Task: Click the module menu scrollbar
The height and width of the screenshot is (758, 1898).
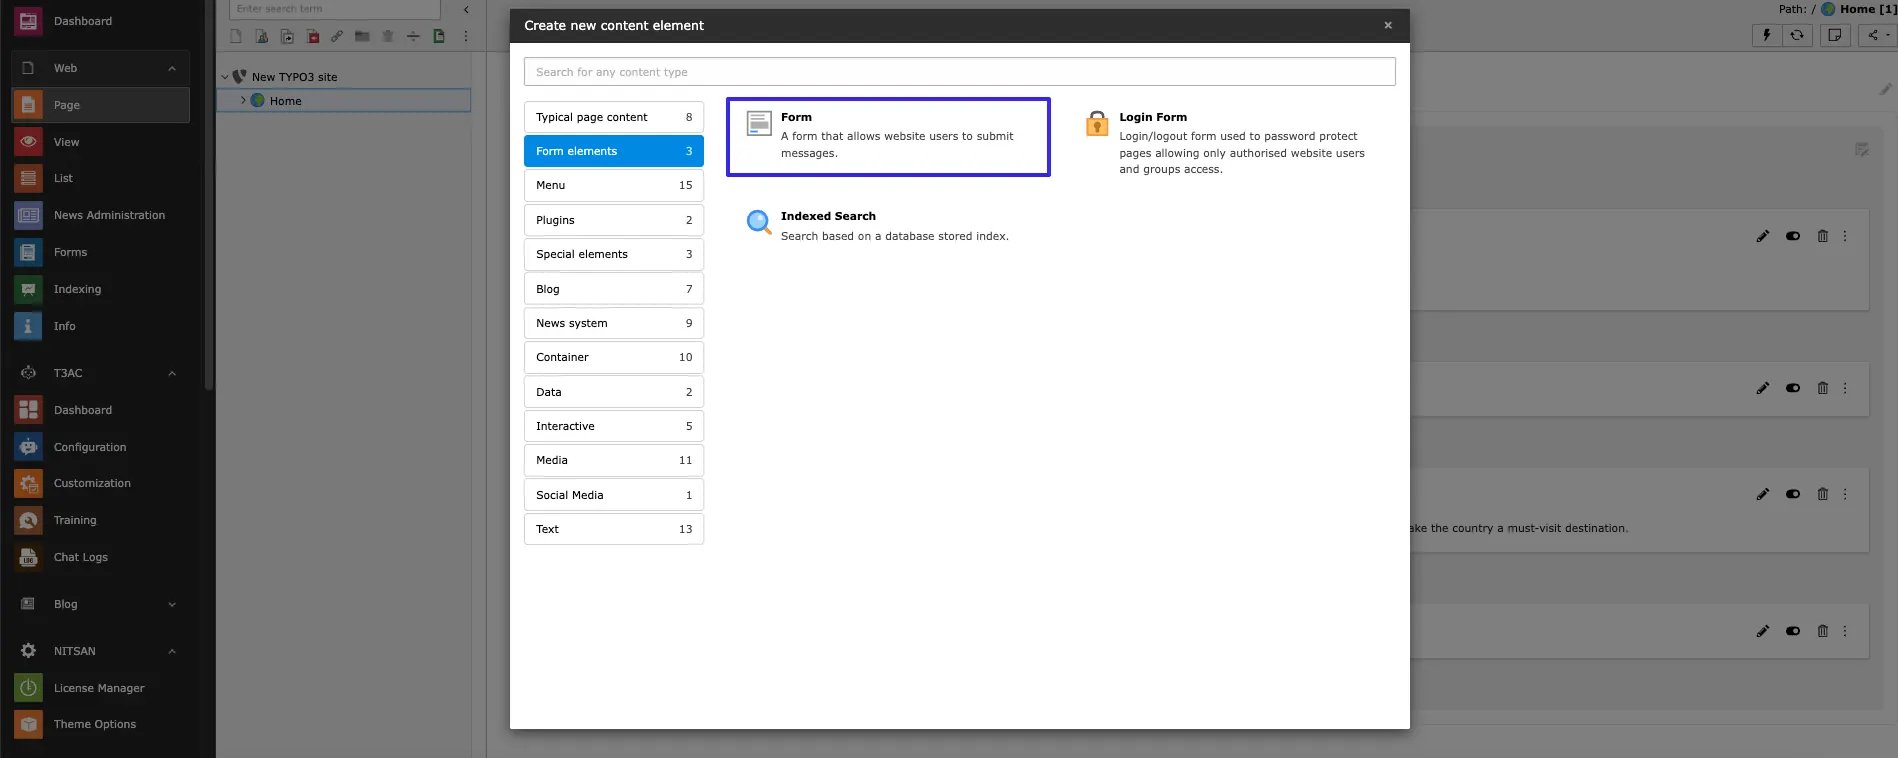Action: (x=209, y=195)
